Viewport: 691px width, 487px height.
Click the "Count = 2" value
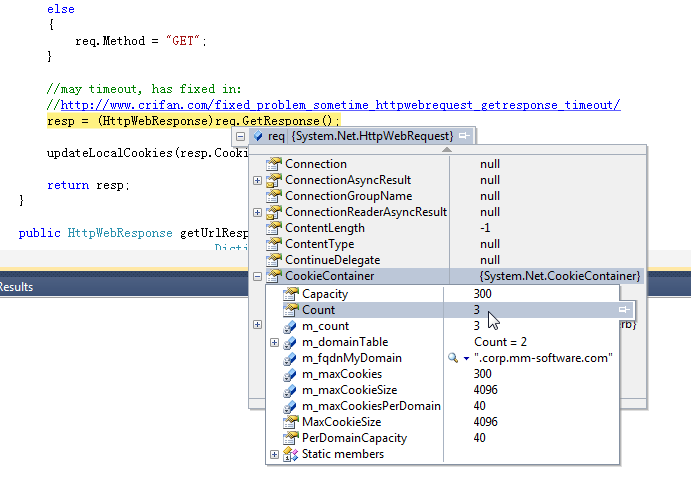click(500, 342)
